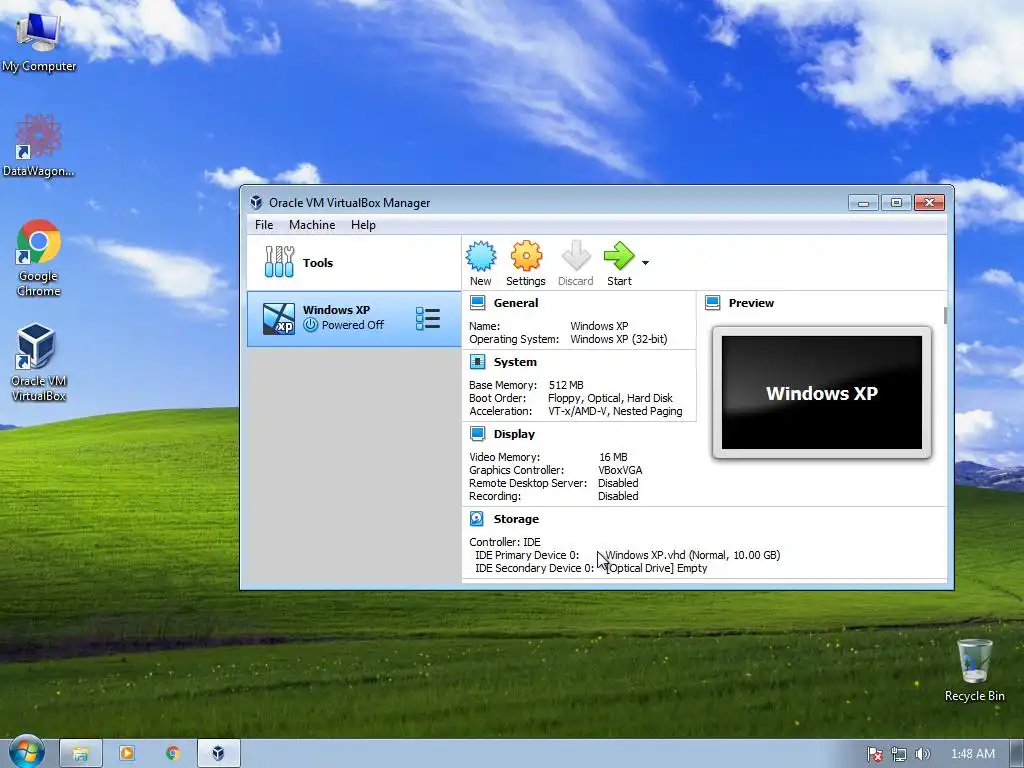Open Windows Explorer from the taskbar
1024x768 pixels.
tap(81, 754)
